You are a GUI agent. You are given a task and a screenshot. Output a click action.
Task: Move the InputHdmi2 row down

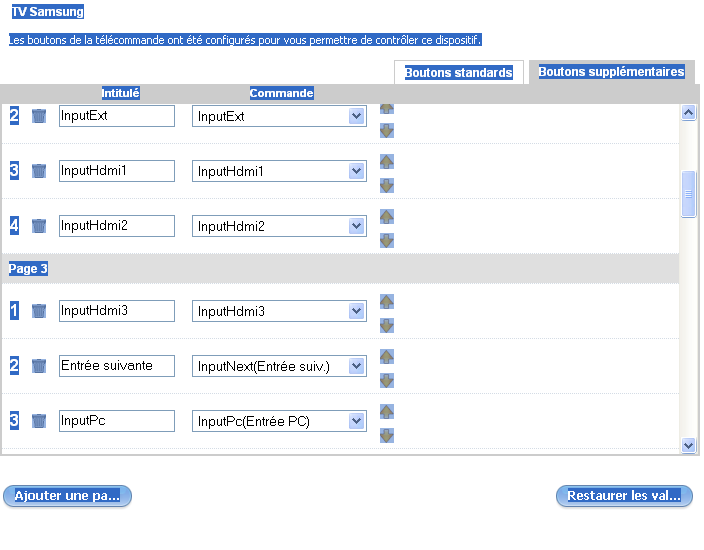pos(387,241)
